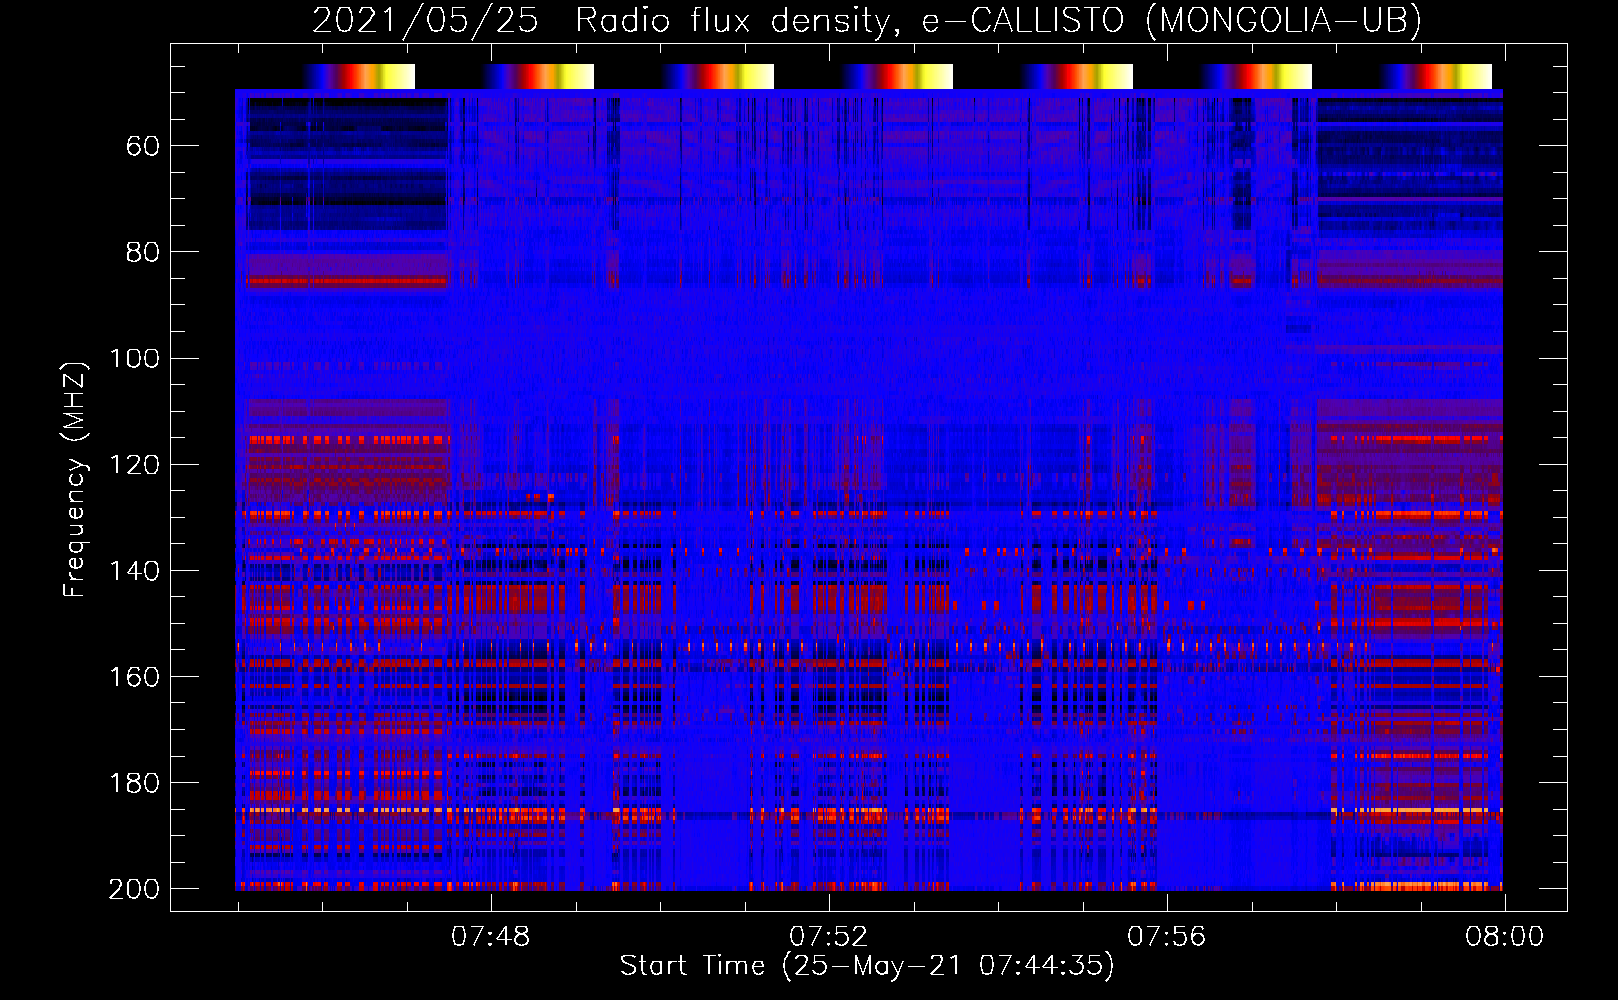Click the 07:48 time tick label
This screenshot has height=1000, width=1618.
click(x=490, y=937)
